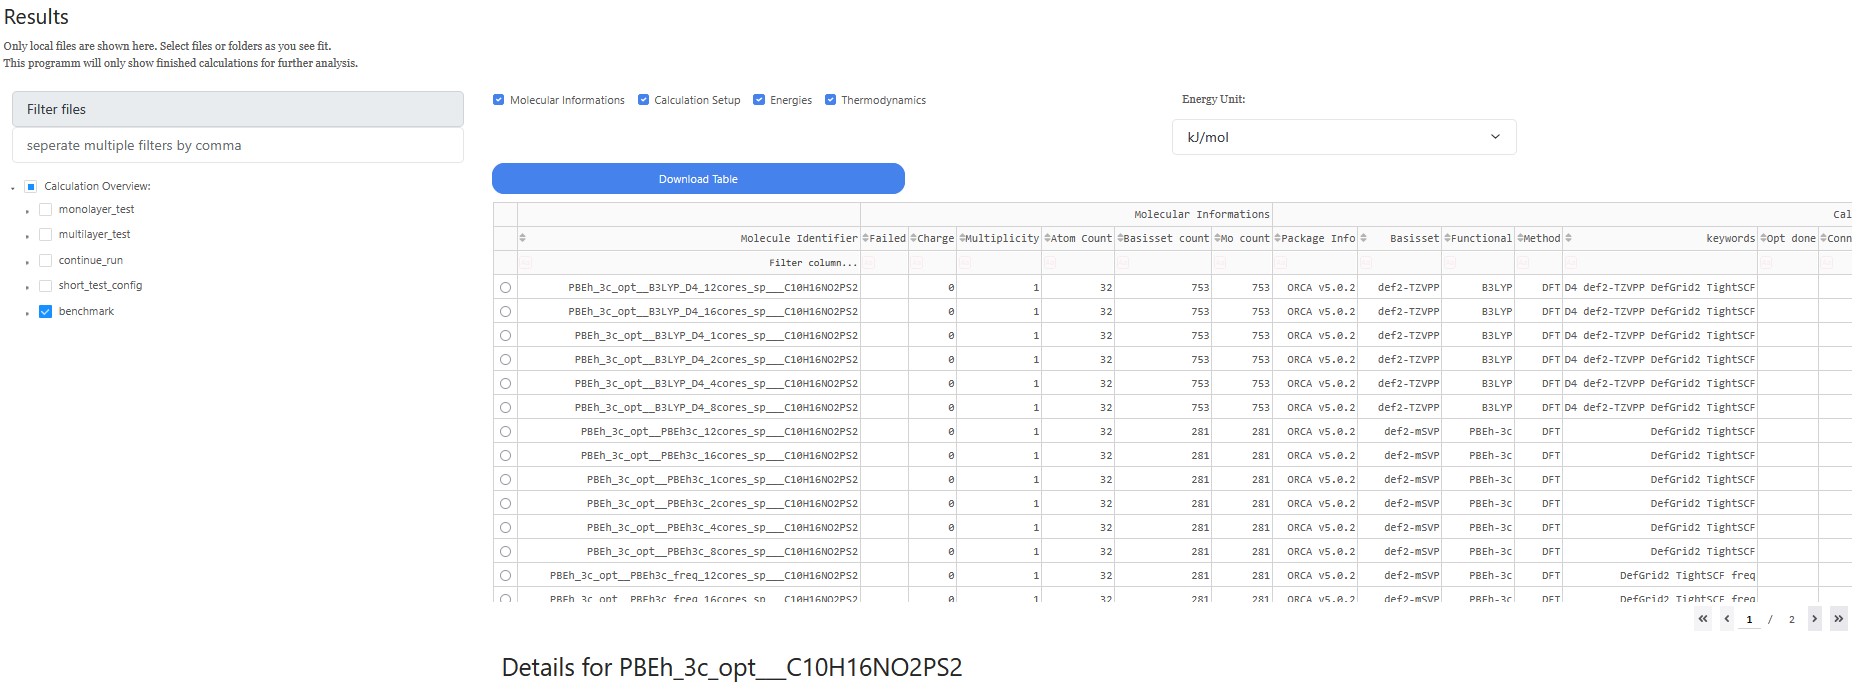This screenshot has width=1861, height=696.
Task: Expand the continue_run tree node
Action: [x=27, y=261]
